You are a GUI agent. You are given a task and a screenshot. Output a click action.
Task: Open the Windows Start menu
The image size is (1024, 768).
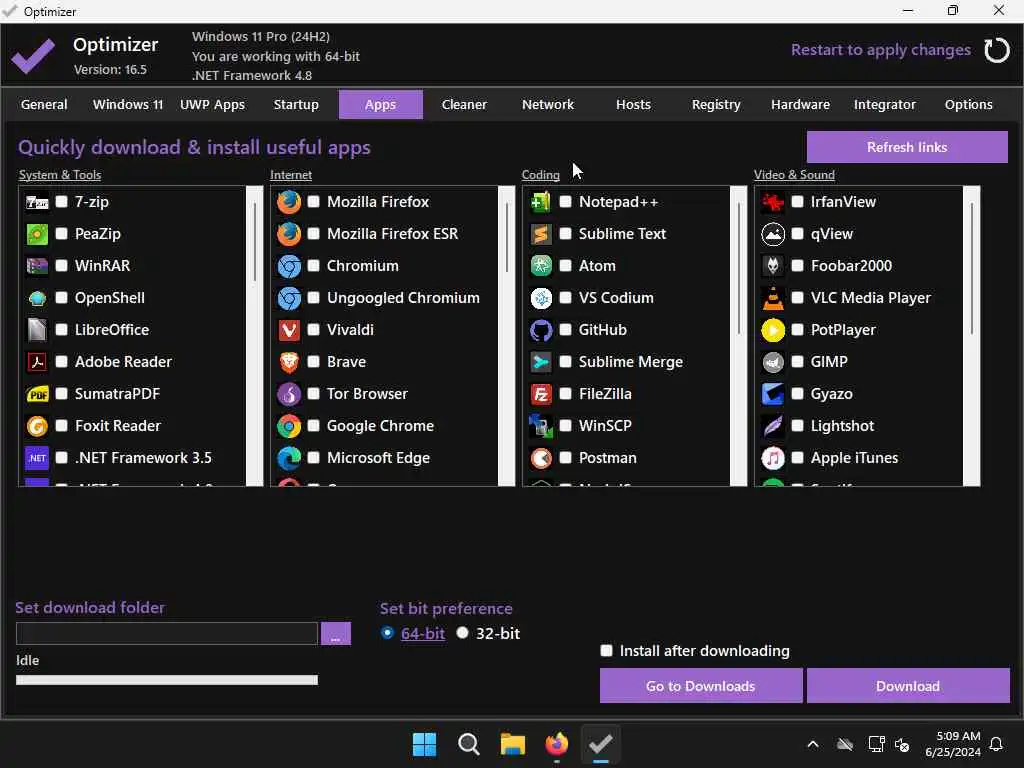[424, 744]
